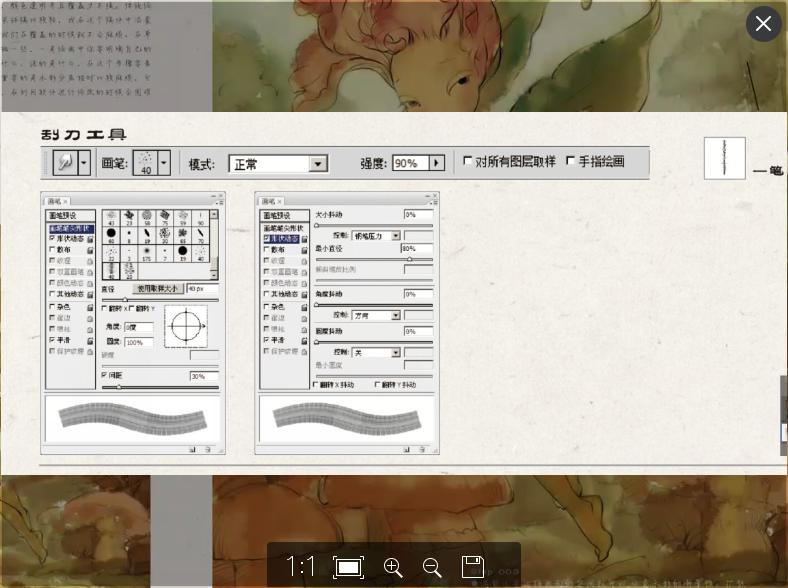Enable 翻转 Y 抖动 checkbox
The image size is (788, 588).
coord(377,384)
